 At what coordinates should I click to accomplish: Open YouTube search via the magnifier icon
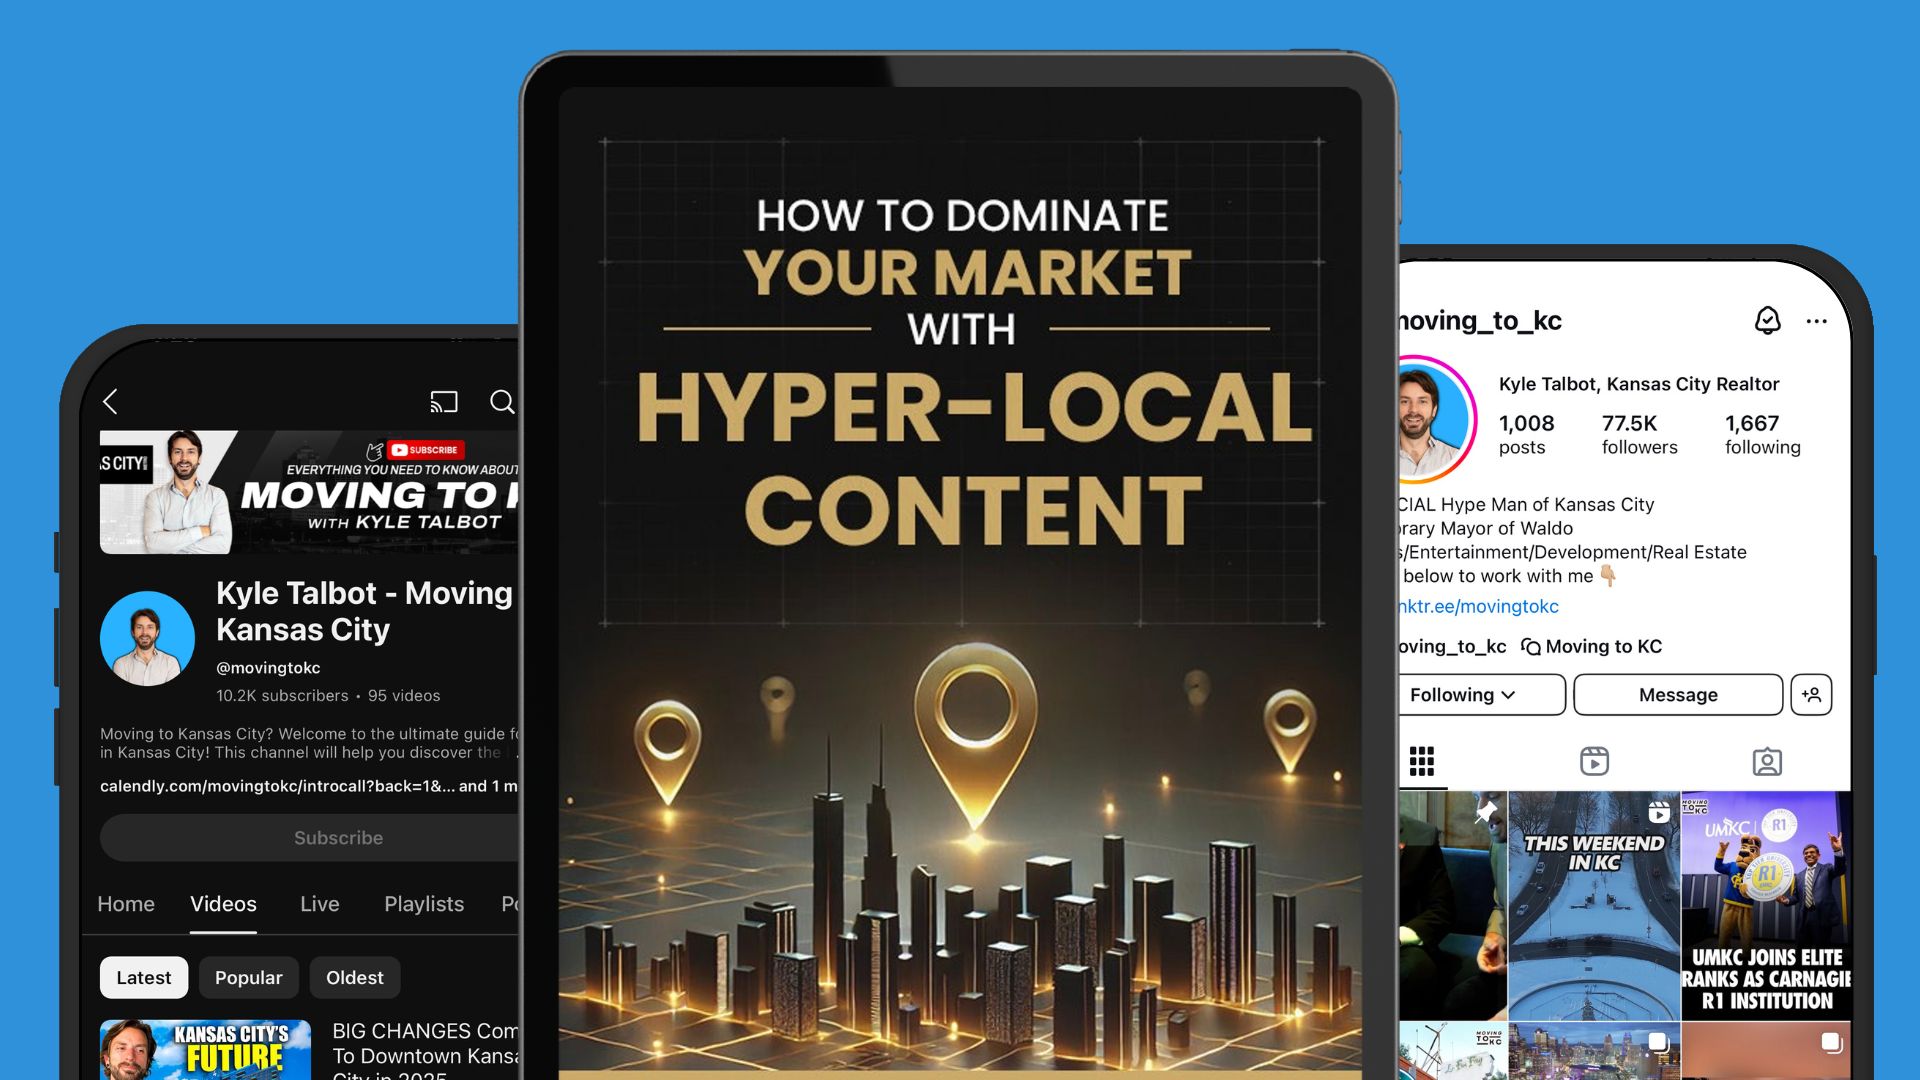pos(503,403)
